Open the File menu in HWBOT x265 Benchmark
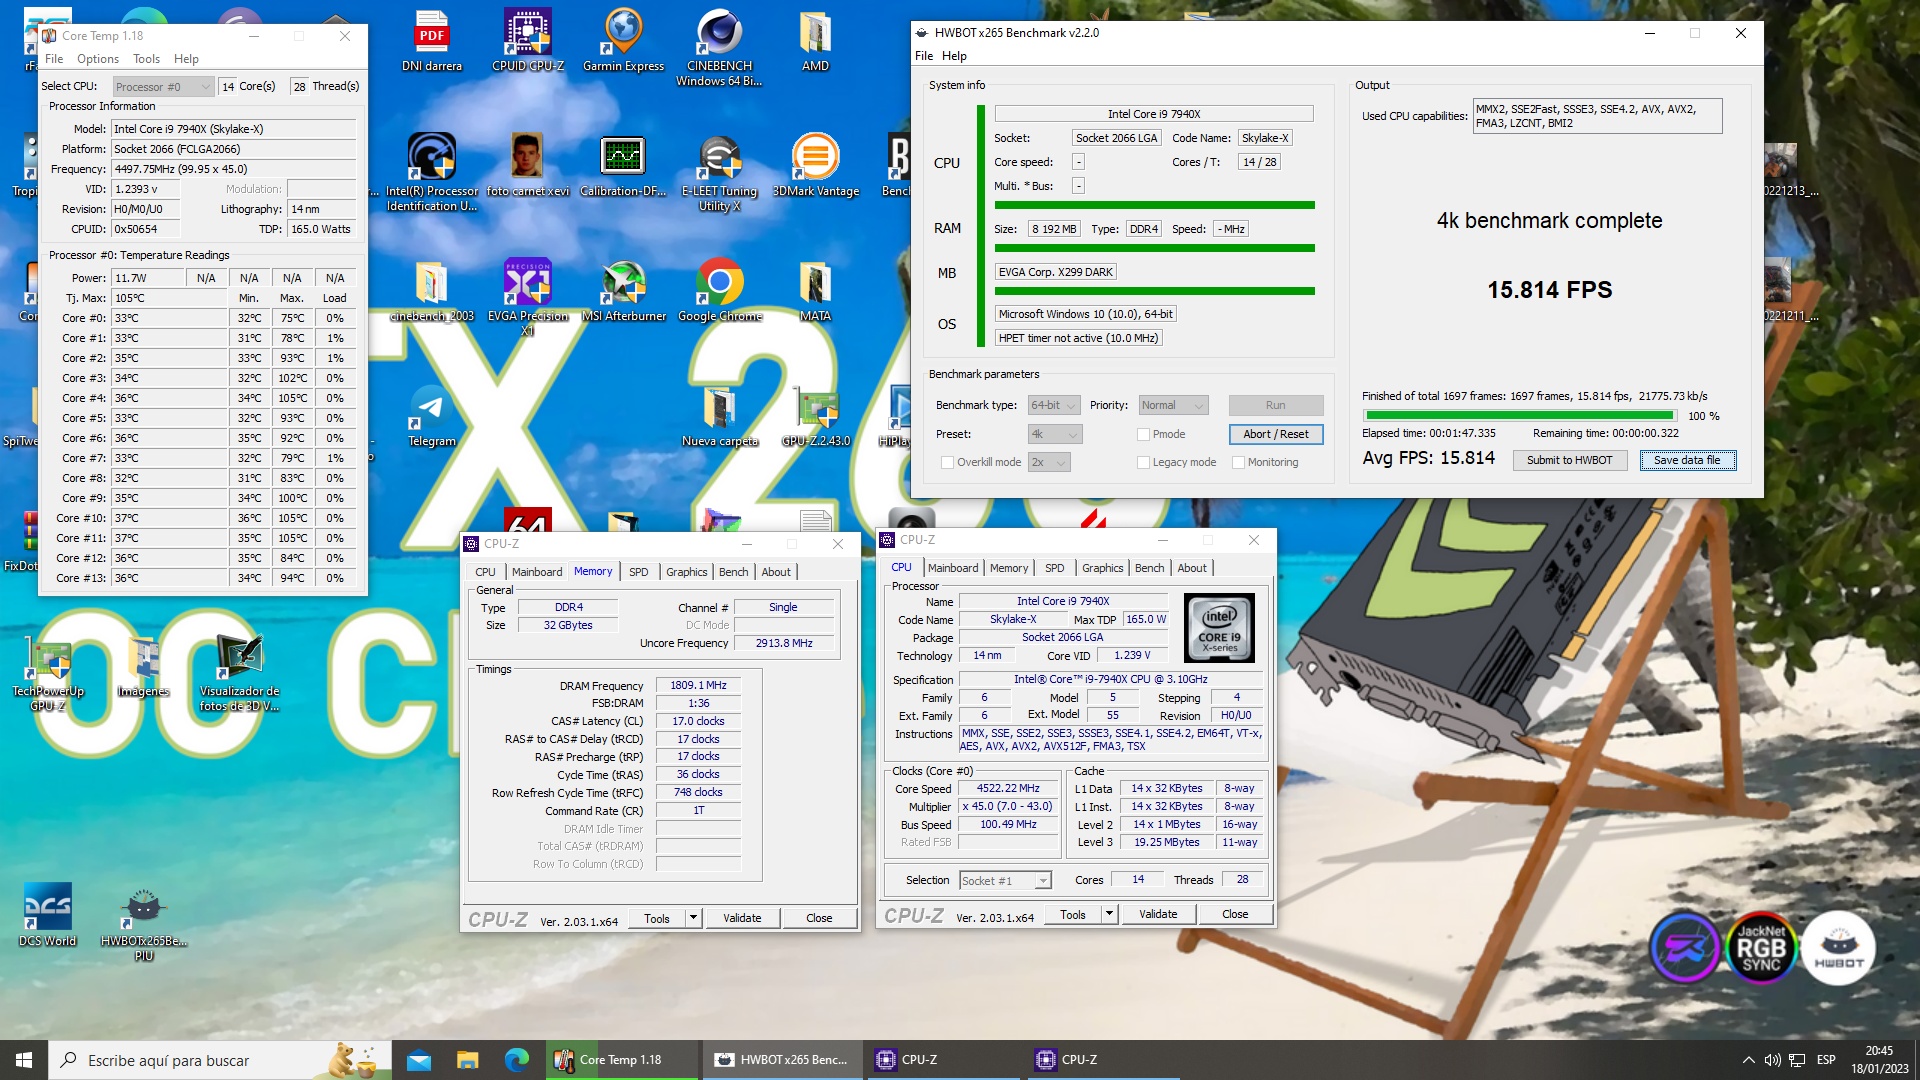The width and height of the screenshot is (1920, 1080). [x=924, y=56]
